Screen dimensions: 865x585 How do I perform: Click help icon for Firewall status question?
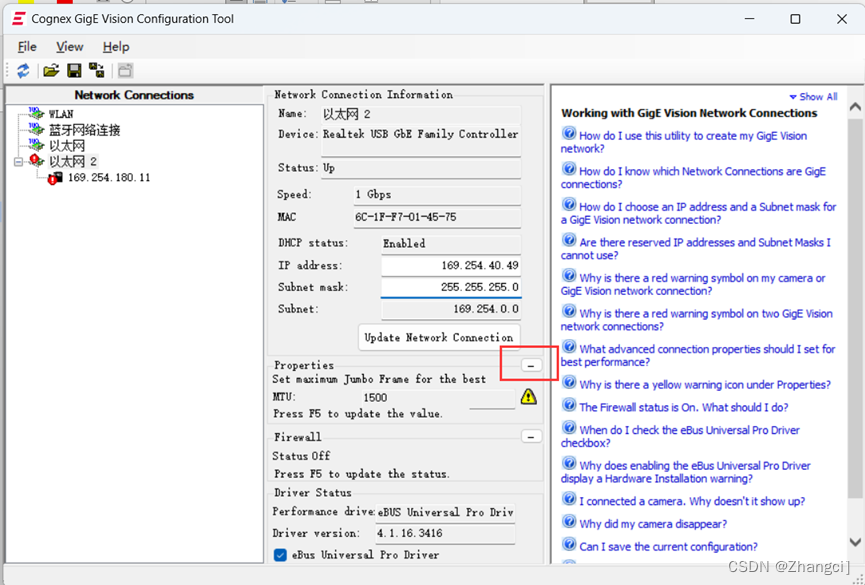click(569, 405)
